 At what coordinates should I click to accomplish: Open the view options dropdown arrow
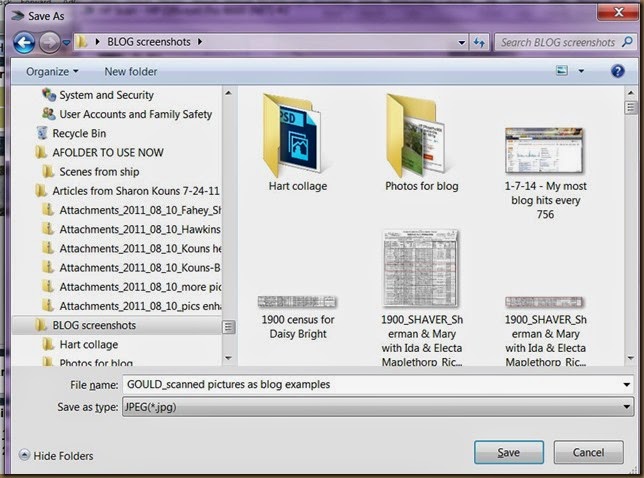click(x=581, y=71)
